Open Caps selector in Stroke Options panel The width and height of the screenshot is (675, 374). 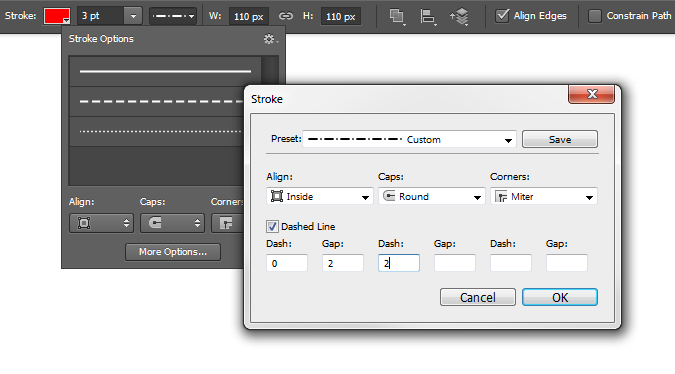point(172,223)
